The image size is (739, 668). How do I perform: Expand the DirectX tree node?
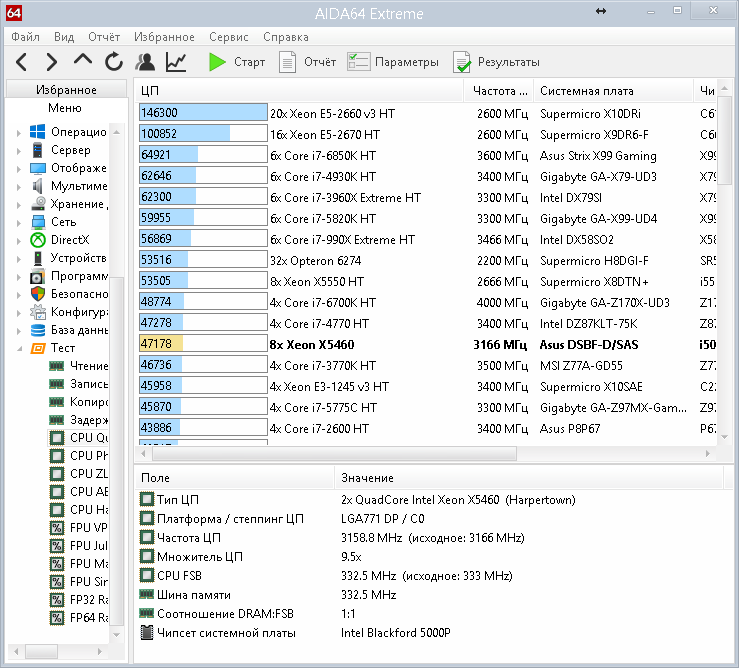tap(19, 240)
